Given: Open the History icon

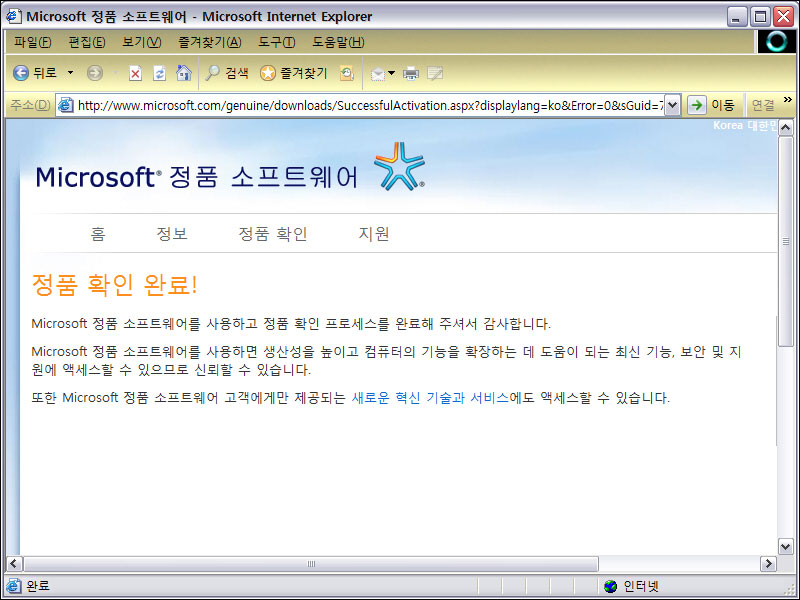Looking at the screenshot, I should 347,73.
